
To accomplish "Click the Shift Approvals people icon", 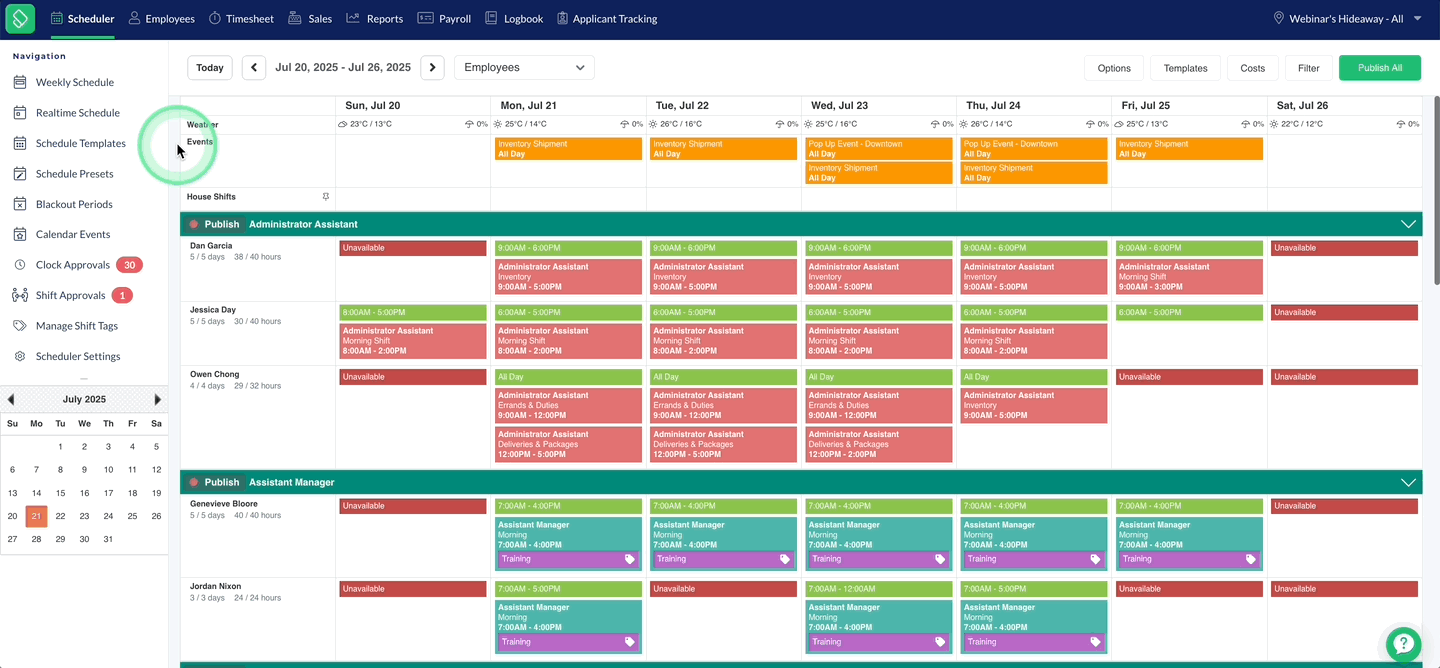I will tap(20, 295).
